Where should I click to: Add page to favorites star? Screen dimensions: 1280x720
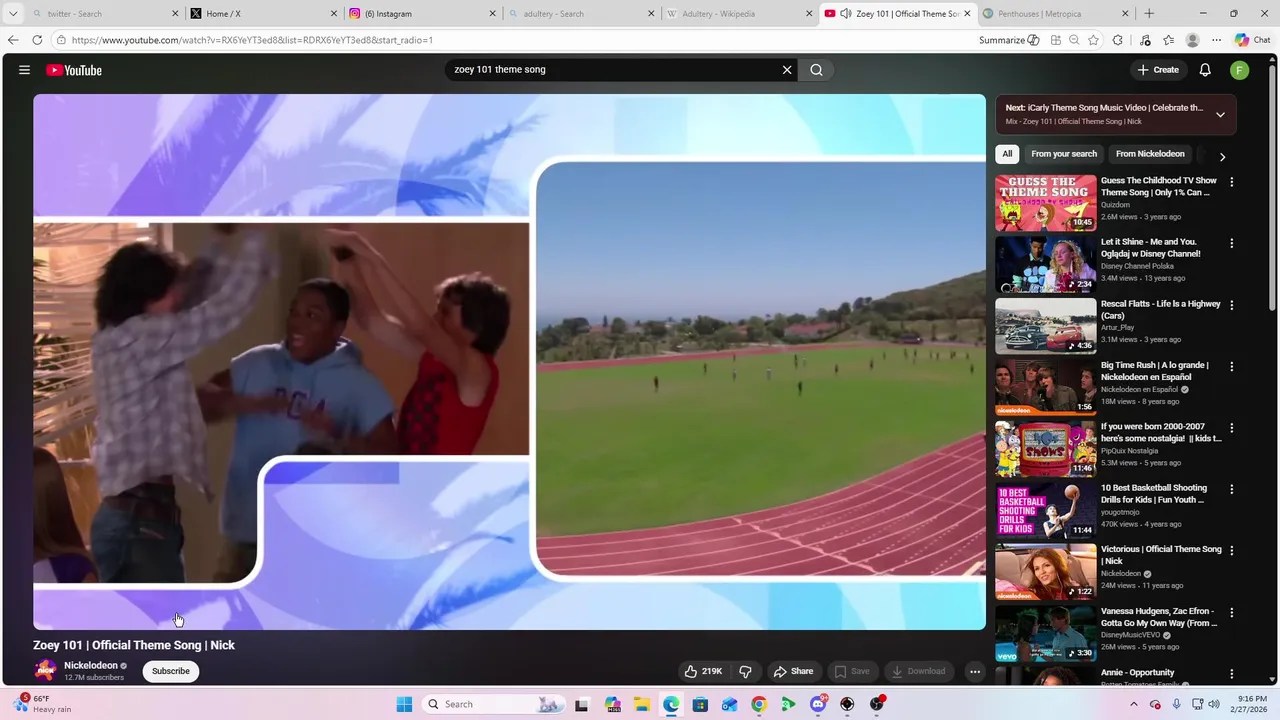(x=1094, y=40)
